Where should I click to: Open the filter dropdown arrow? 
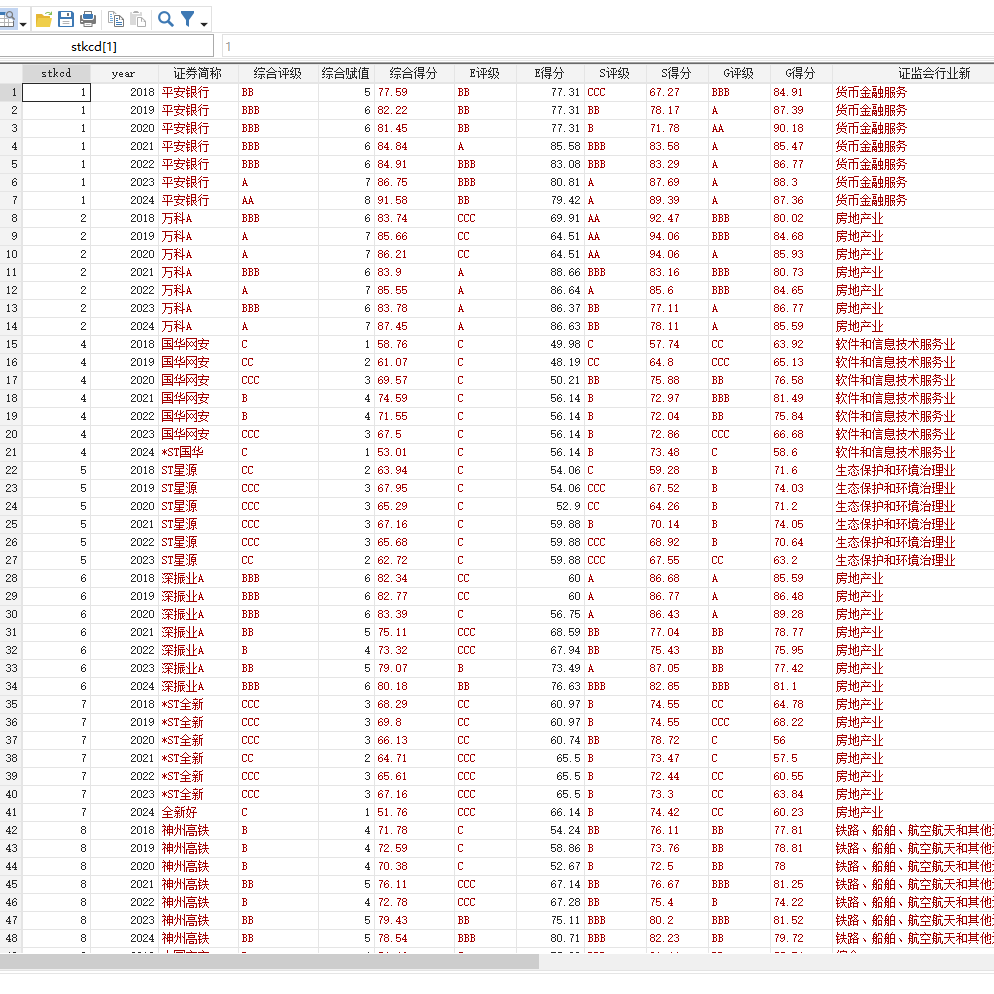[204, 24]
